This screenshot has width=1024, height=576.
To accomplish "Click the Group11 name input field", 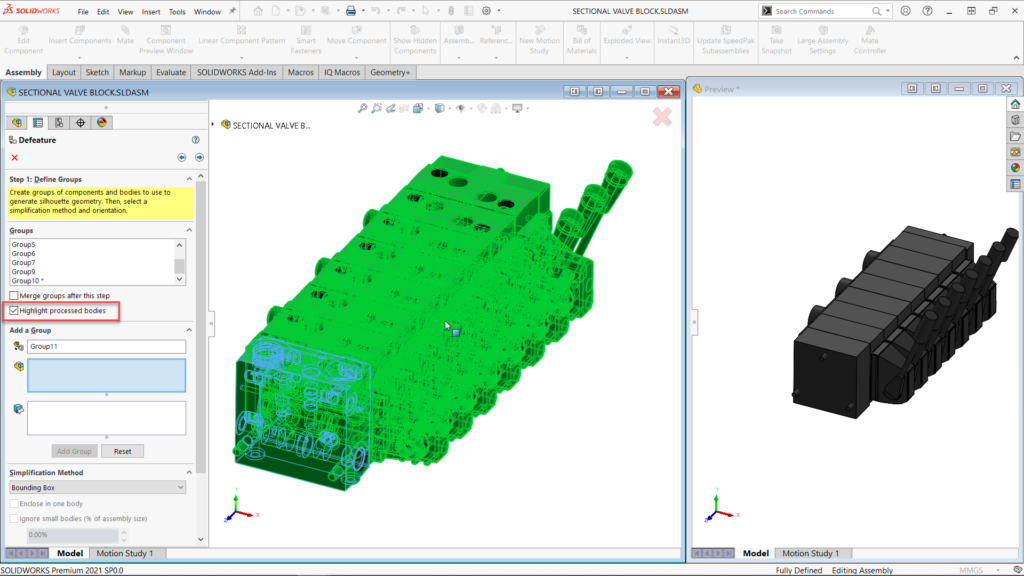I will pyautogui.click(x=106, y=347).
